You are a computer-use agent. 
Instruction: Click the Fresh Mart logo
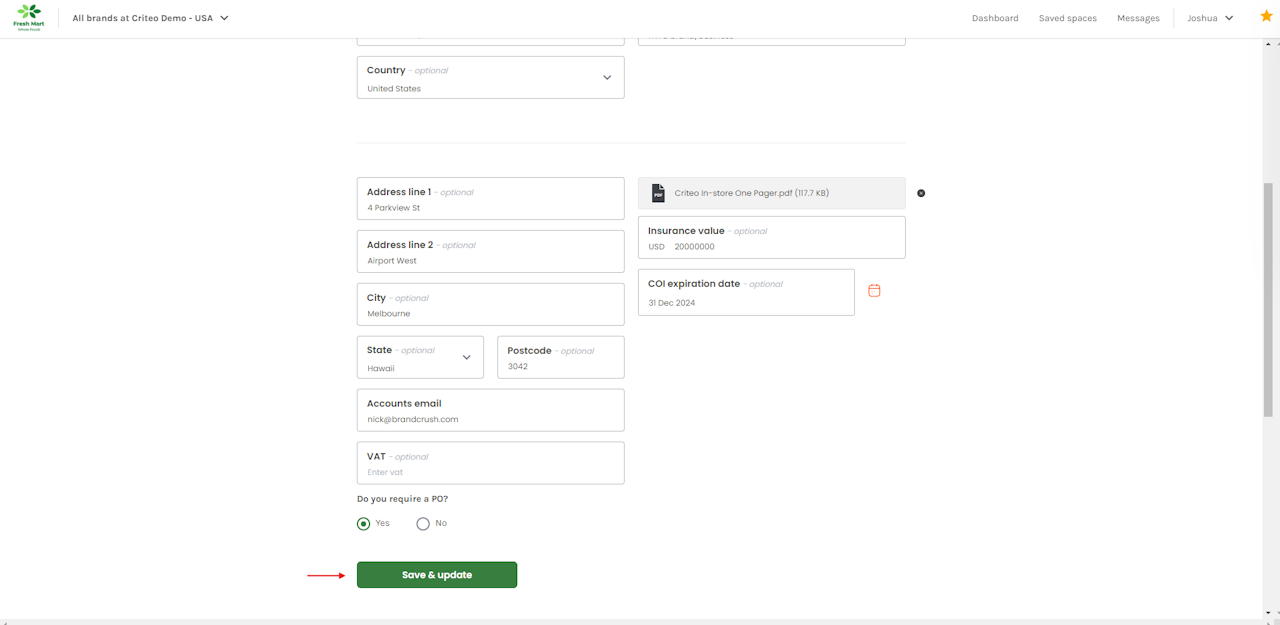(29, 17)
